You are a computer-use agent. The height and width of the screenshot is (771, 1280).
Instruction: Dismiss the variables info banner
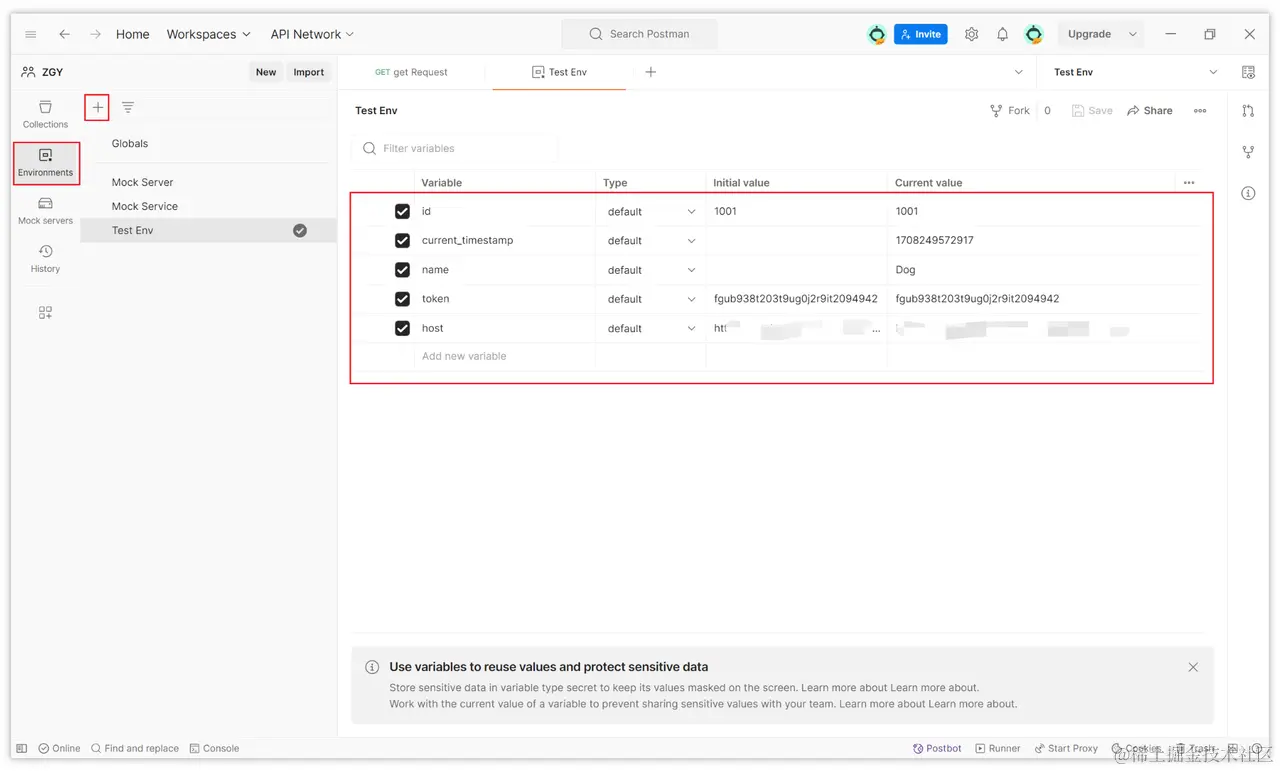[x=1193, y=667]
